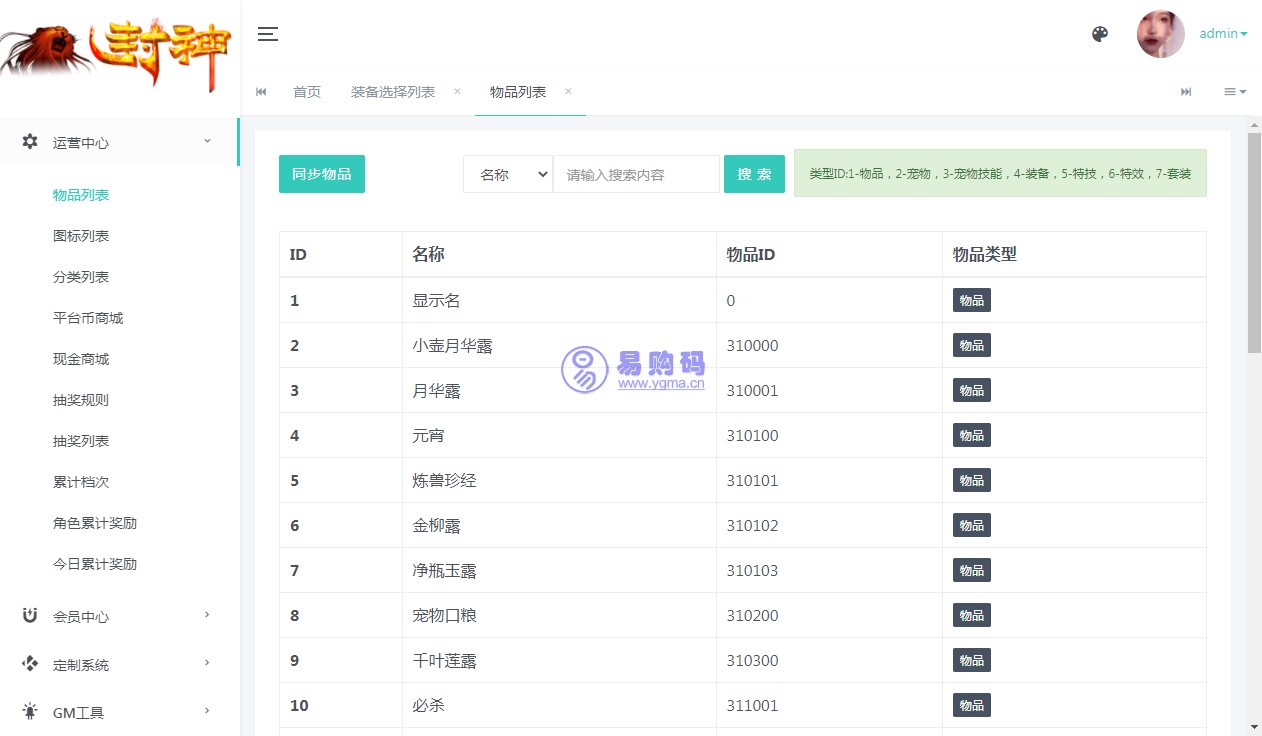Click the tabs scroll-left arrow icon
This screenshot has height=736, width=1262.
(x=261, y=92)
